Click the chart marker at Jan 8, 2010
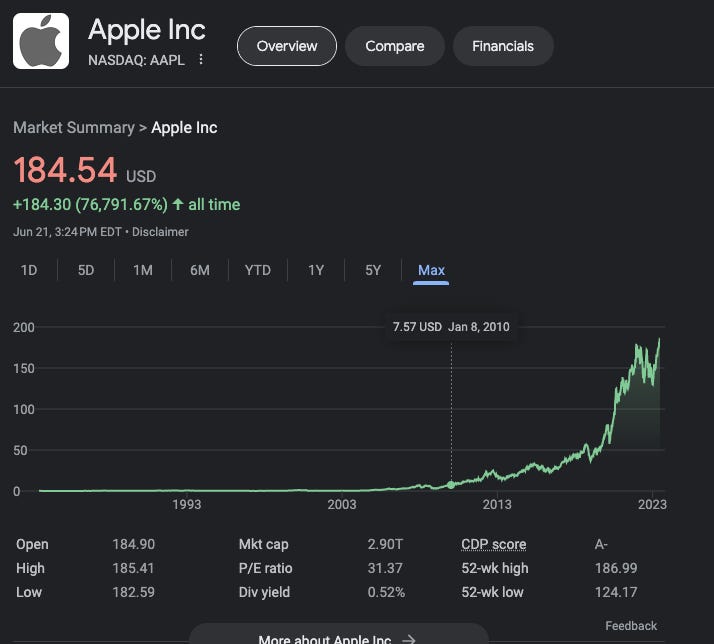The height and width of the screenshot is (644, 714). tap(451, 485)
